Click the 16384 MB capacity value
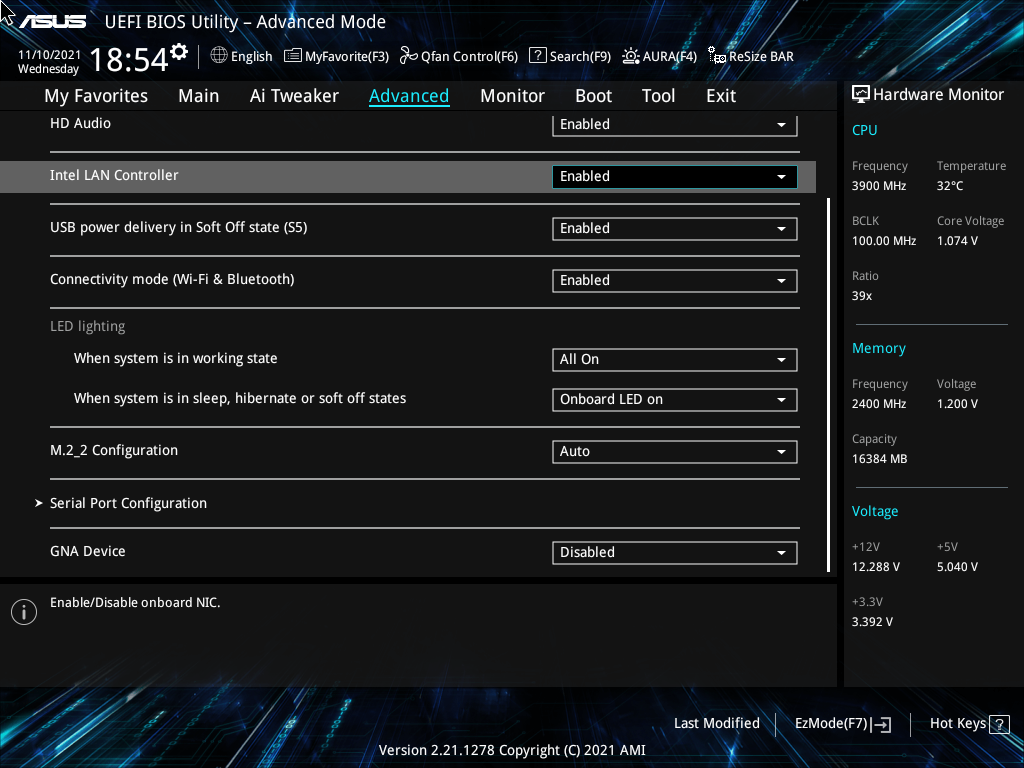The image size is (1024, 768). click(879, 459)
